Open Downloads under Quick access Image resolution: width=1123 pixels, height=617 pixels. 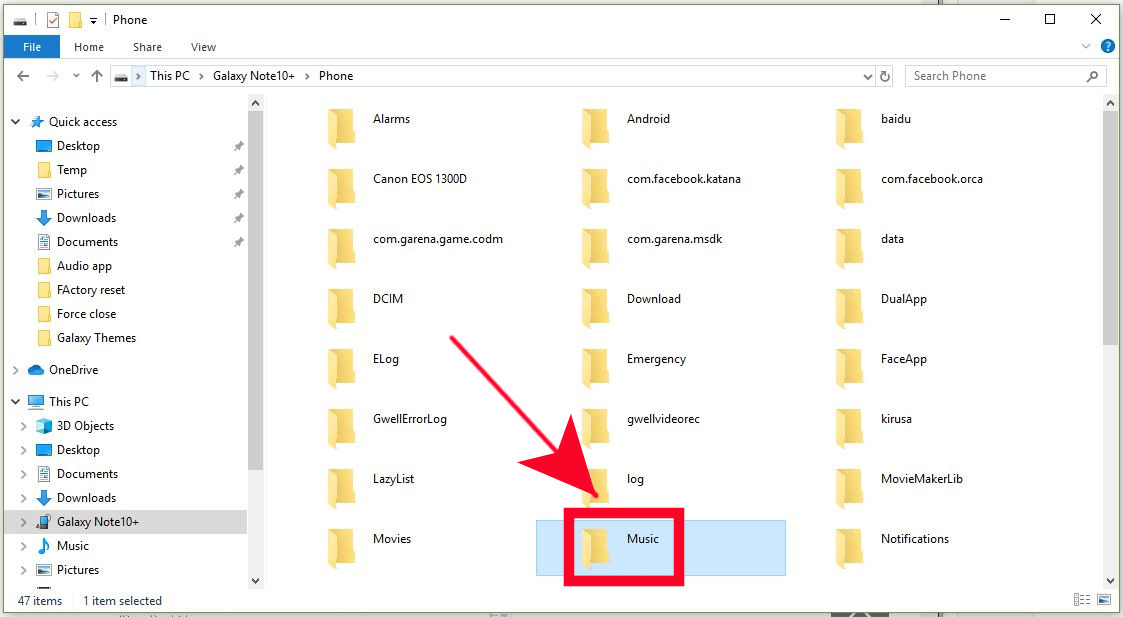tap(86, 218)
